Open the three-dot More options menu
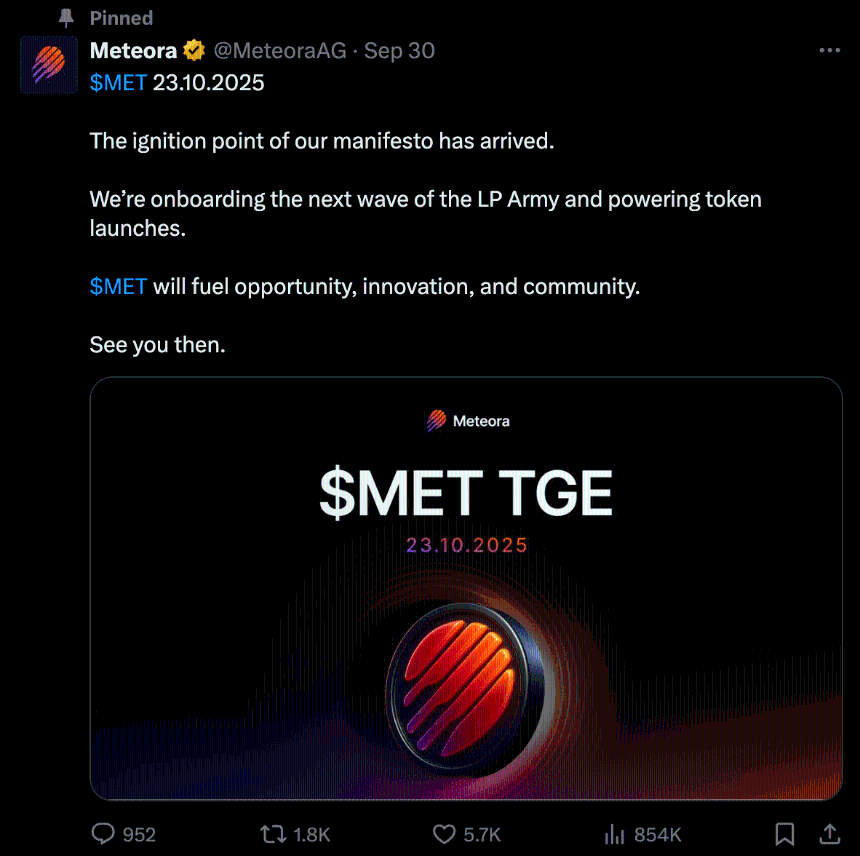This screenshot has height=856, width=860. [829, 51]
